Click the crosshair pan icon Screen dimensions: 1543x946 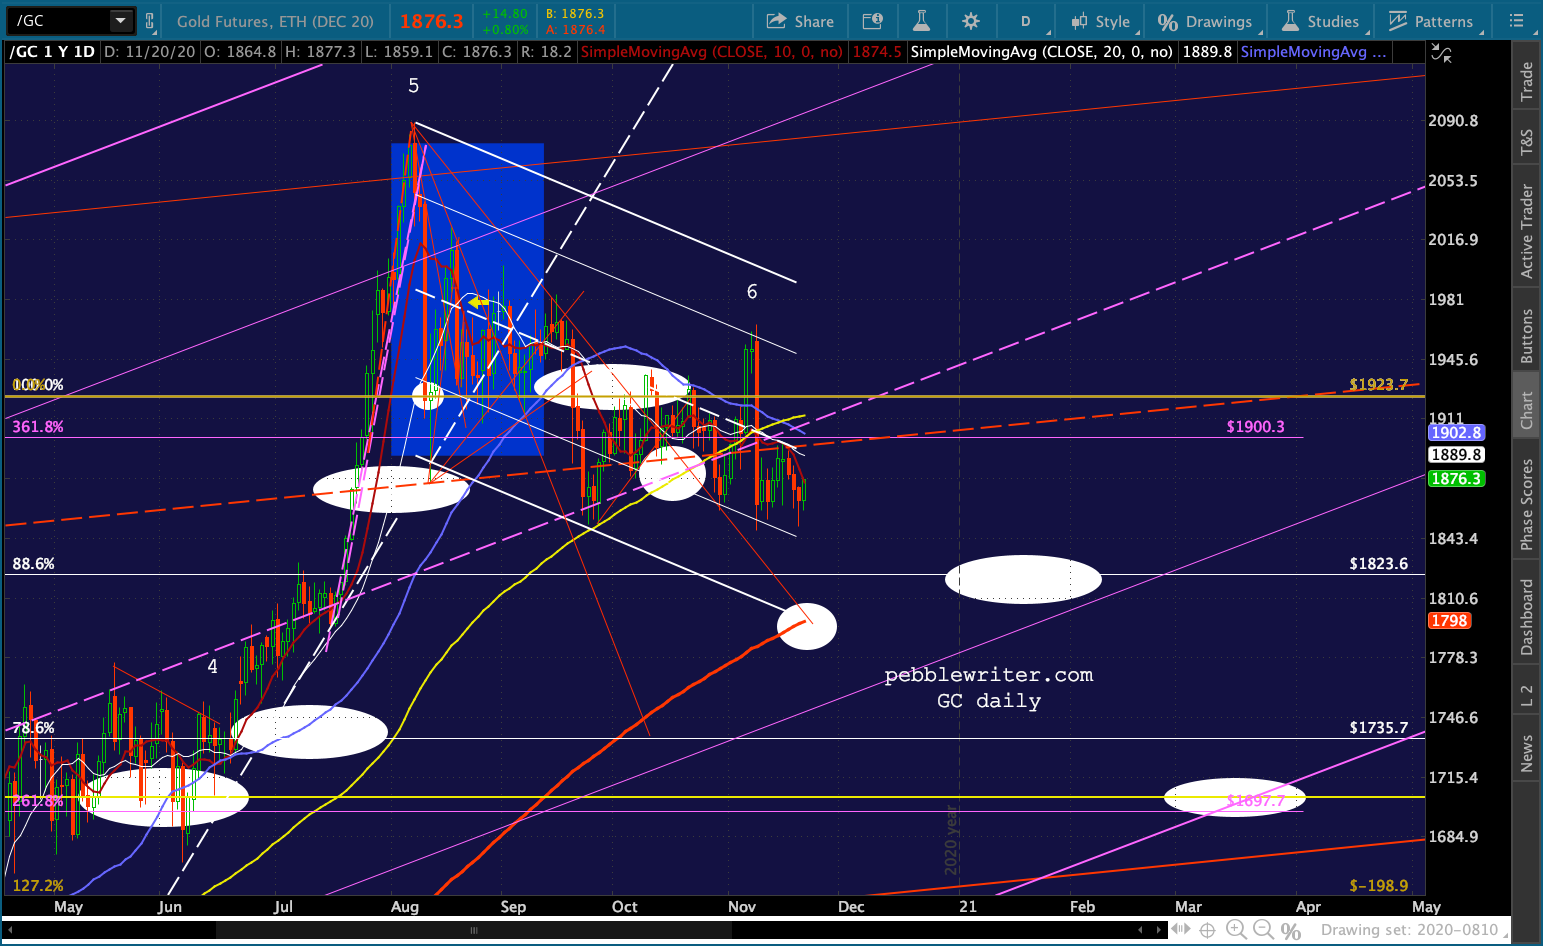(x=1208, y=931)
